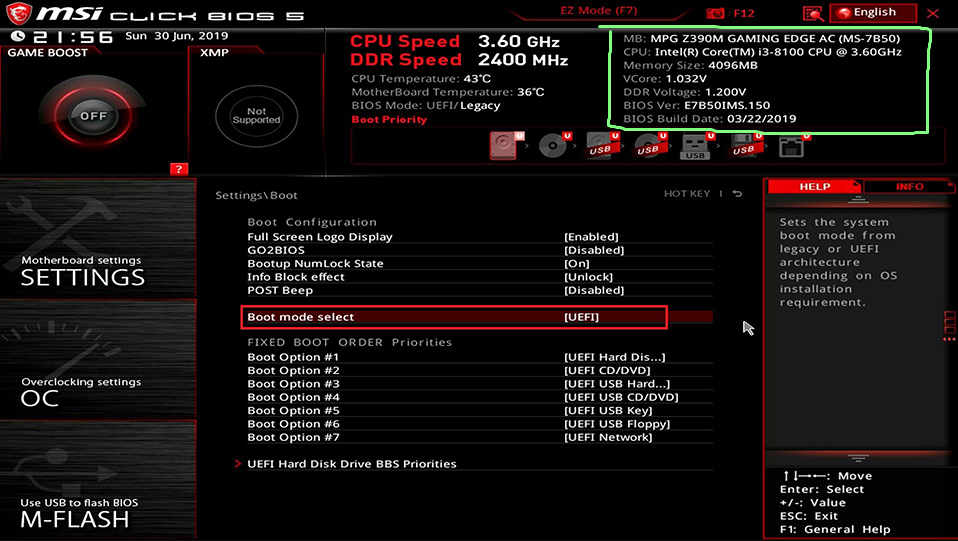Click the red question mark help icon
The width and height of the screenshot is (958, 541).
point(178,169)
